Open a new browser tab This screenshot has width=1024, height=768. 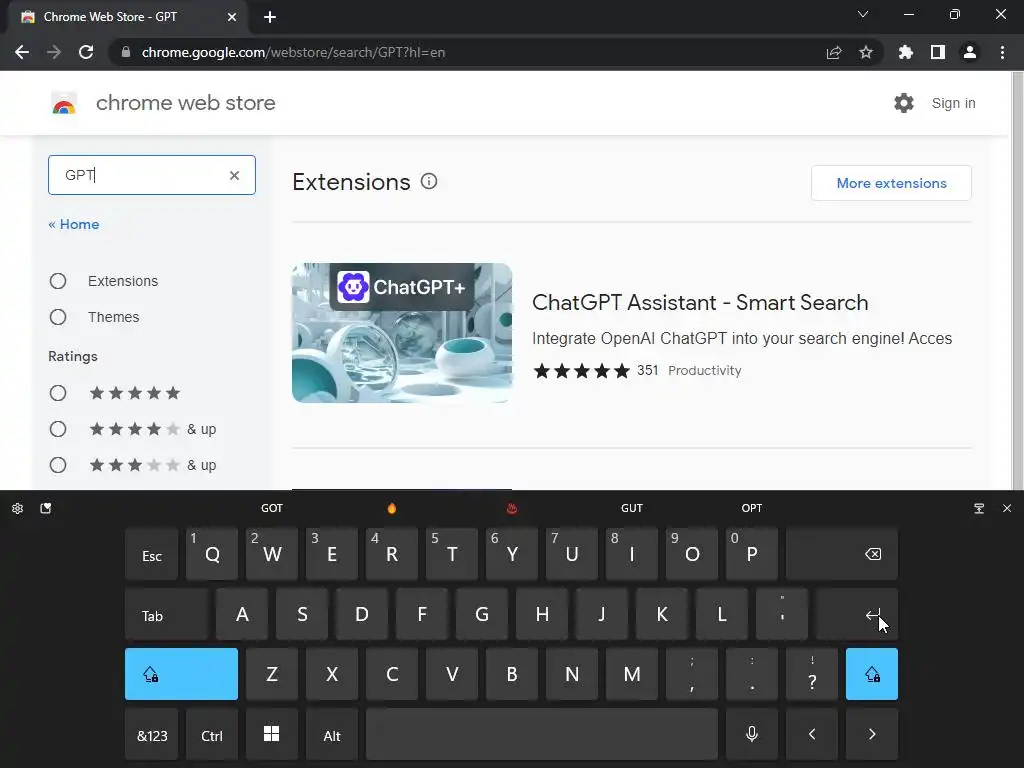tap(270, 17)
